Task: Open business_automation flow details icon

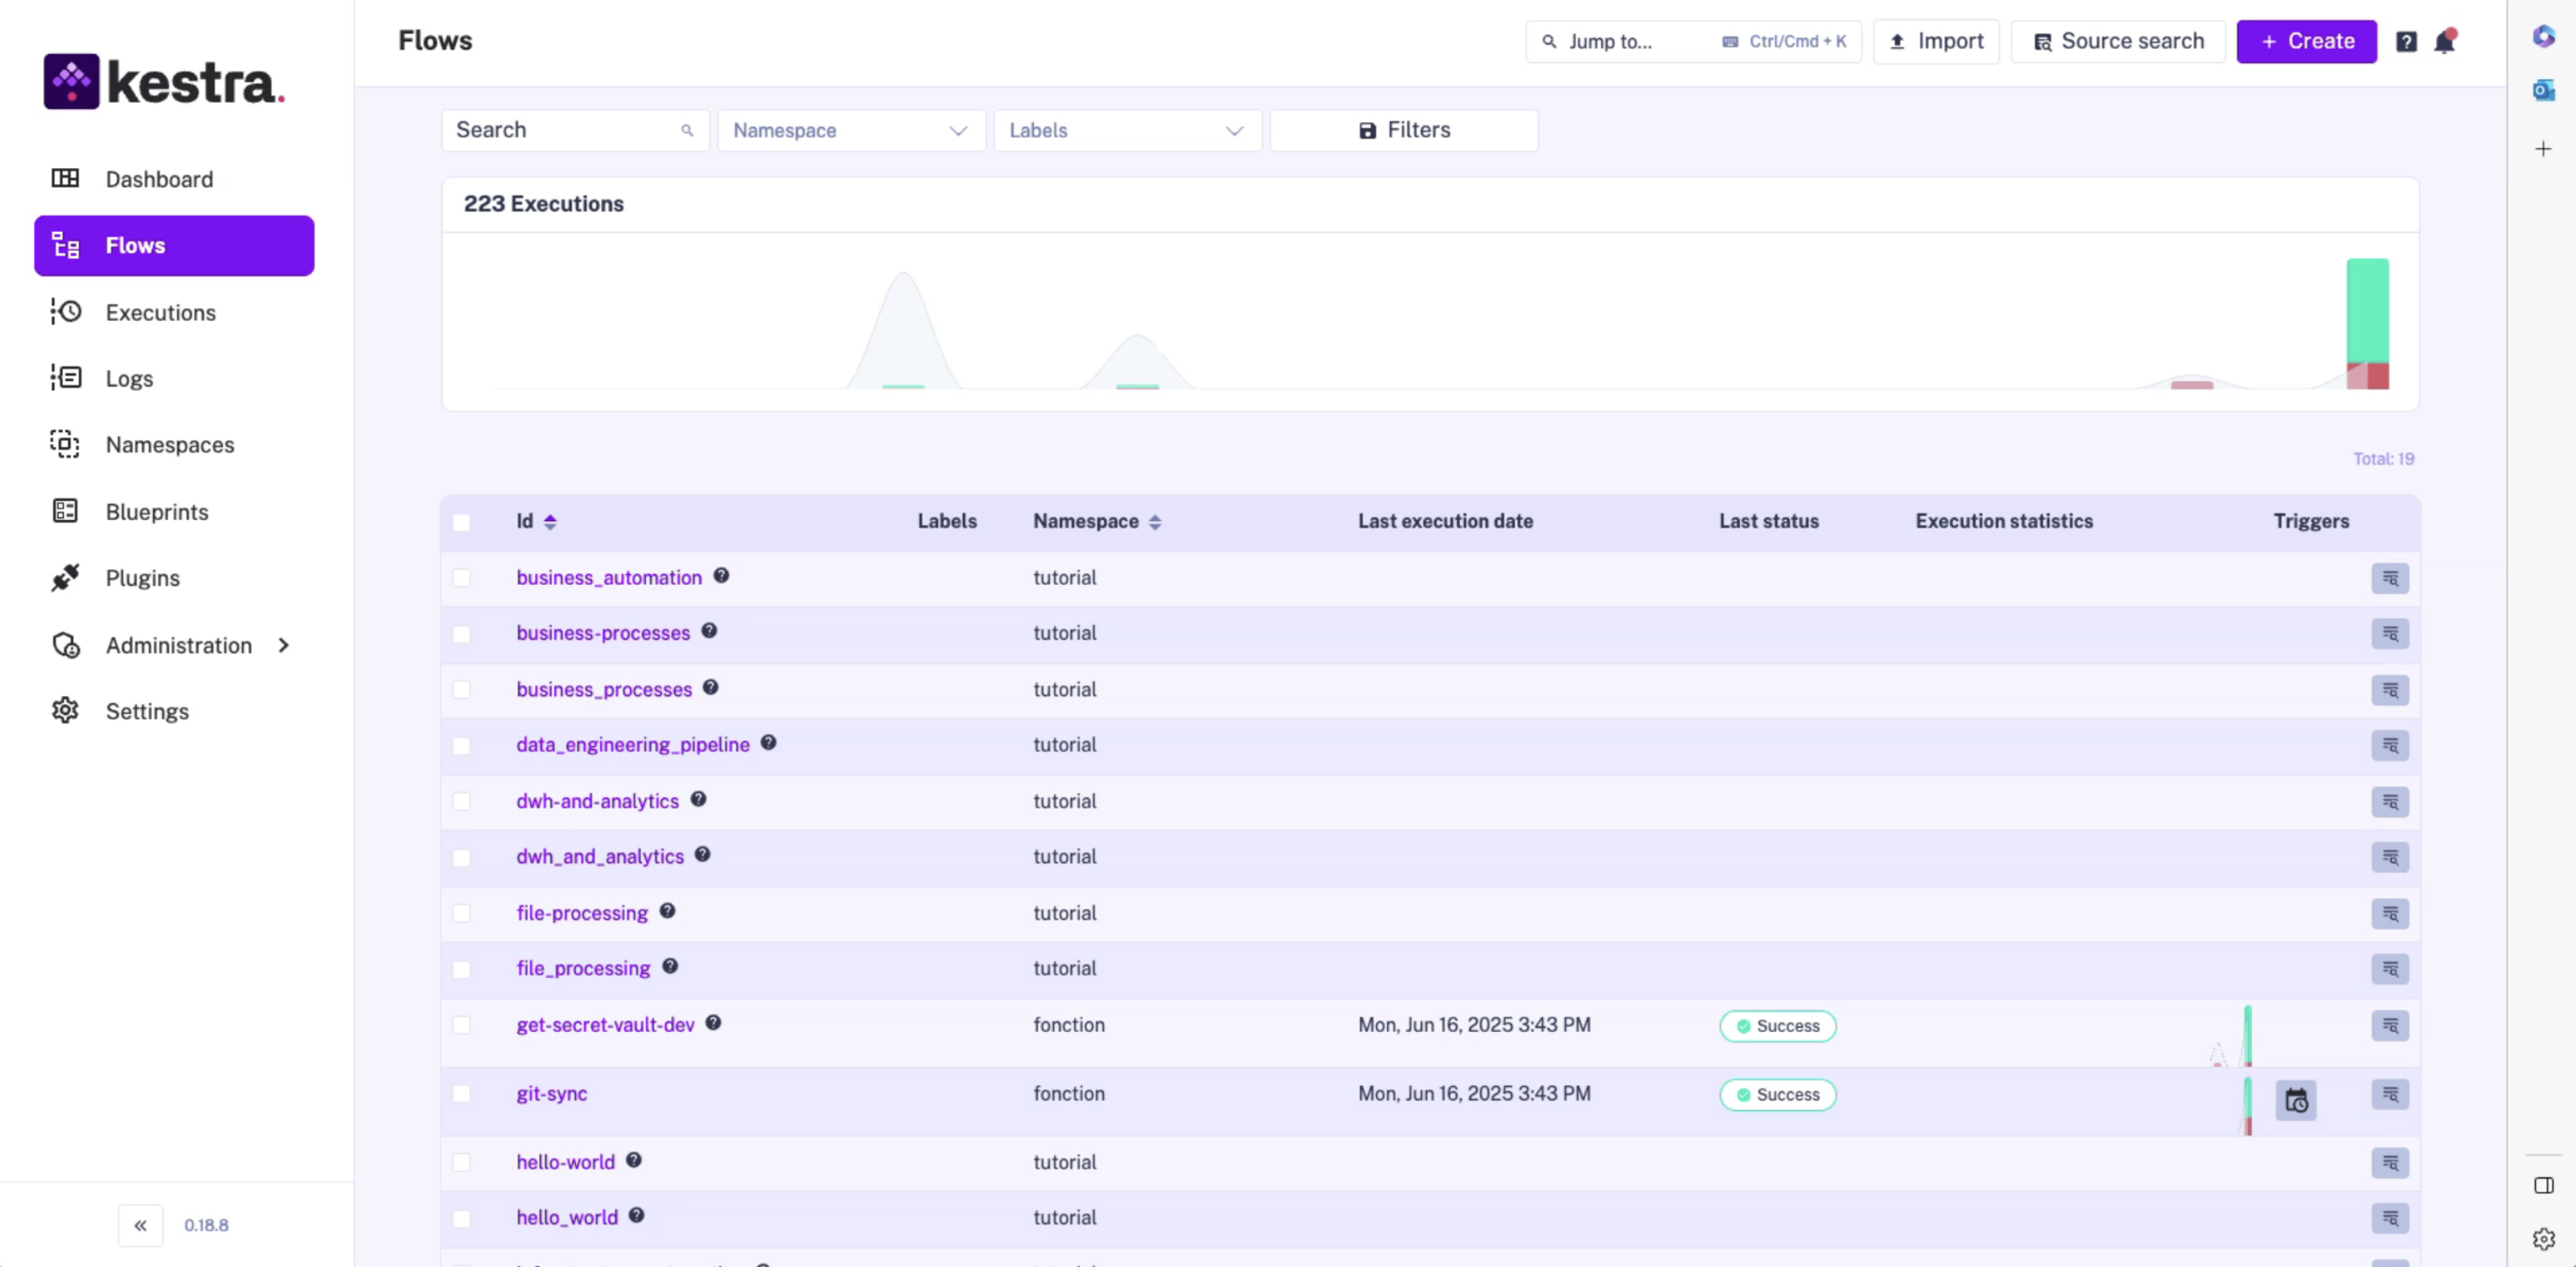Action: pos(2390,578)
